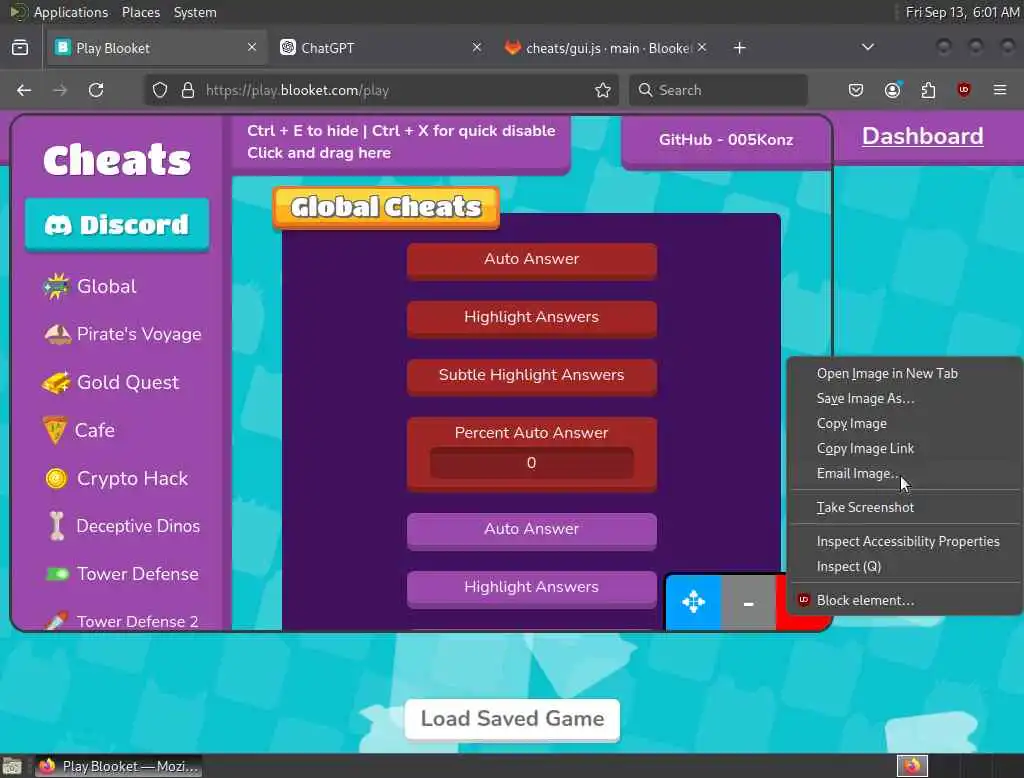The width and height of the screenshot is (1024, 778).
Task: Open the Pocket save icon
Action: pos(856,90)
